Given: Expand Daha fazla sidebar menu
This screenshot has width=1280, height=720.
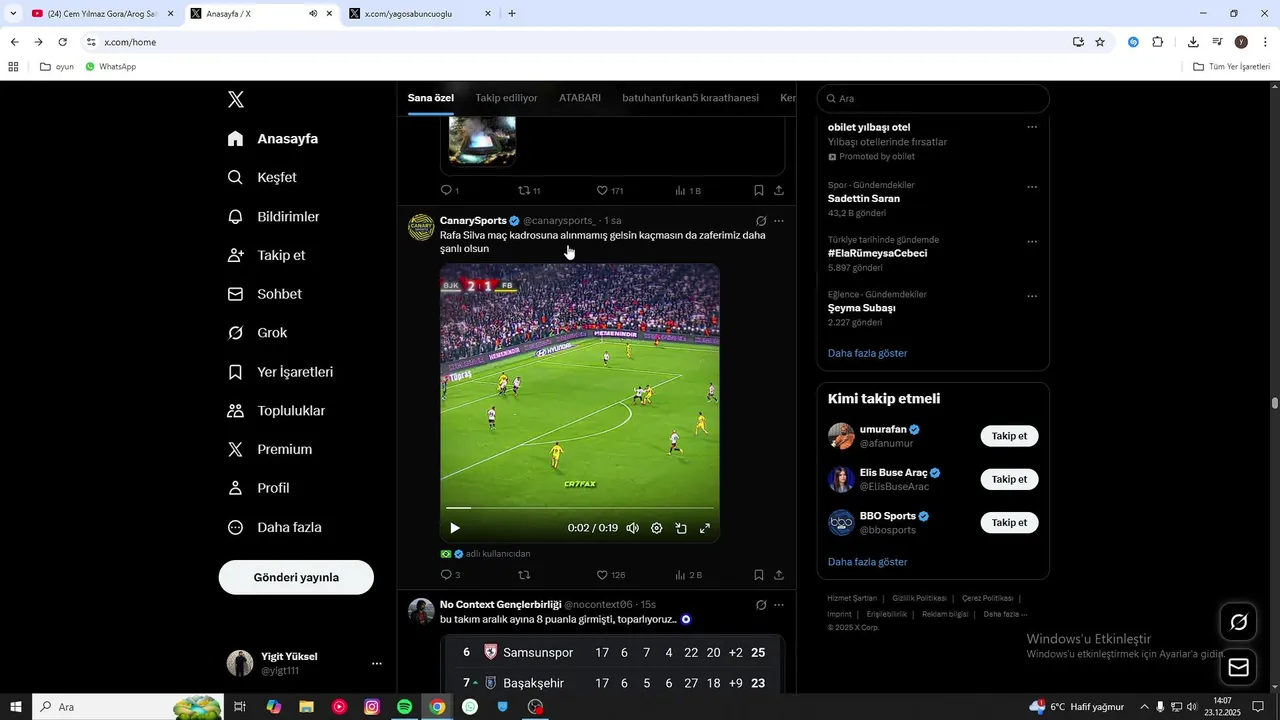Looking at the screenshot, I should pos(274,527).
